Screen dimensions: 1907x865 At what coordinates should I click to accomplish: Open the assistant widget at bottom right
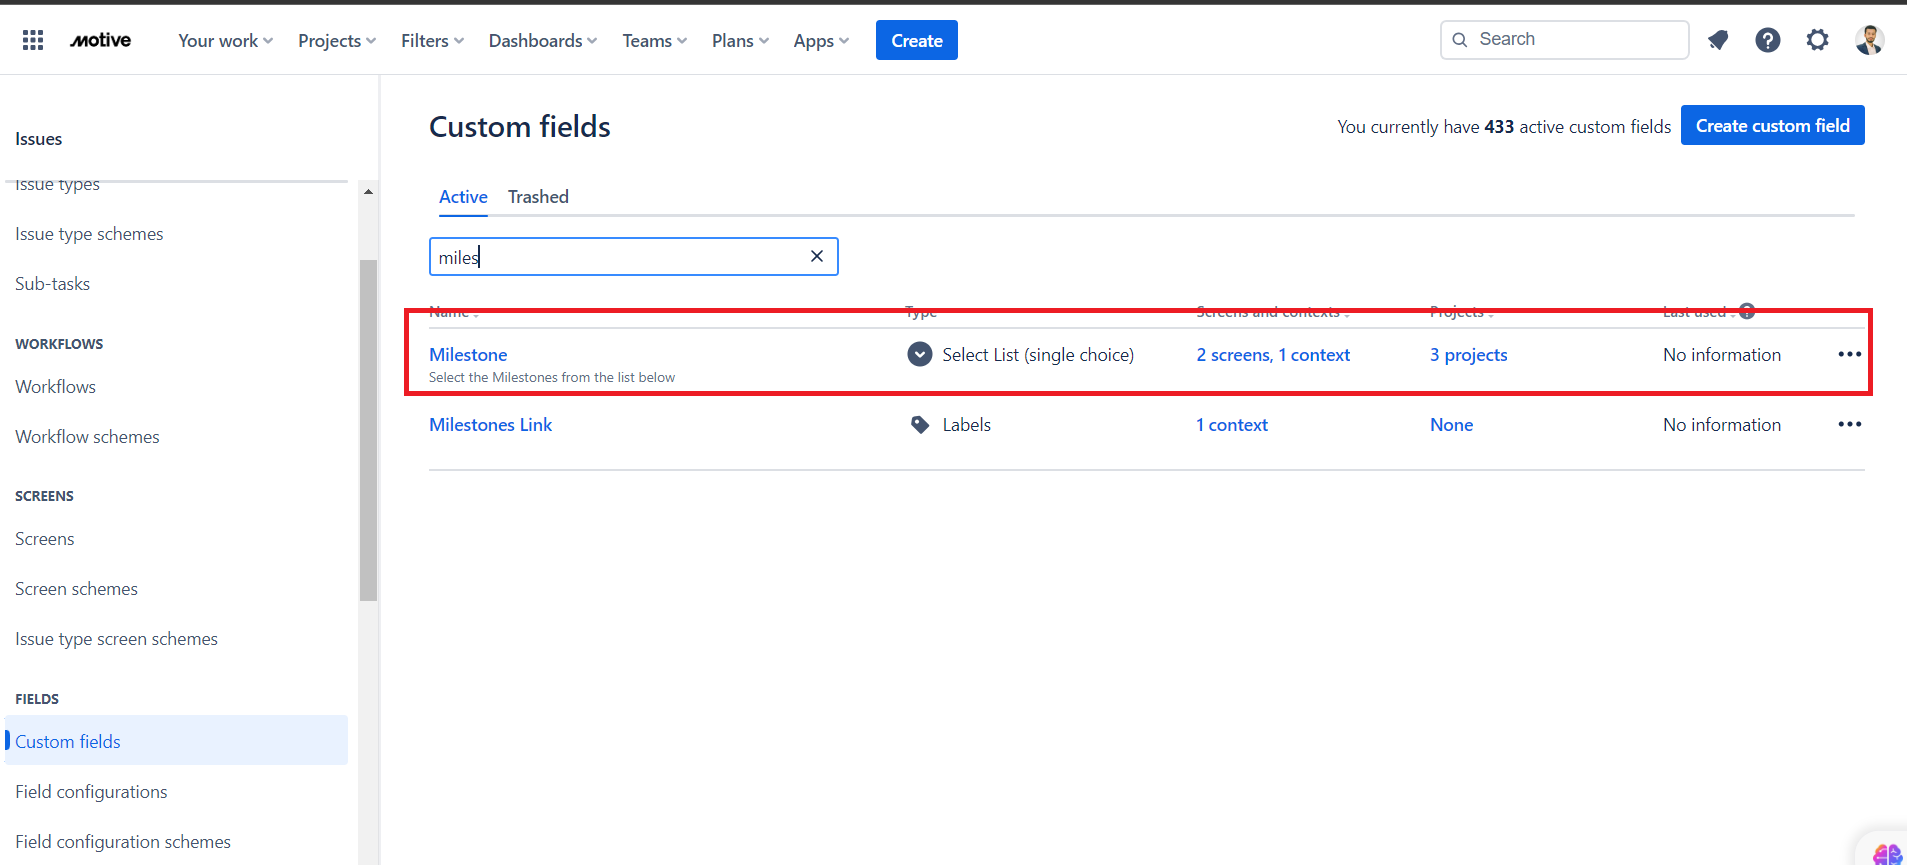1887,853
